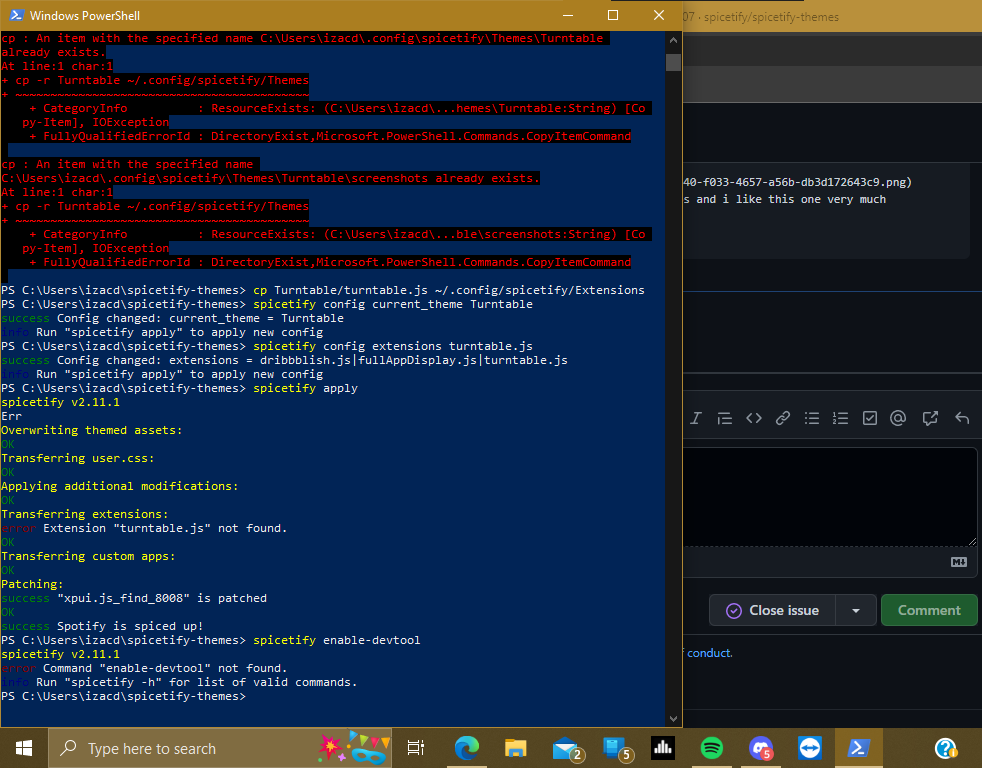Insert a numbered list
This screenshot has width=982, height=768.
(840, 418)
